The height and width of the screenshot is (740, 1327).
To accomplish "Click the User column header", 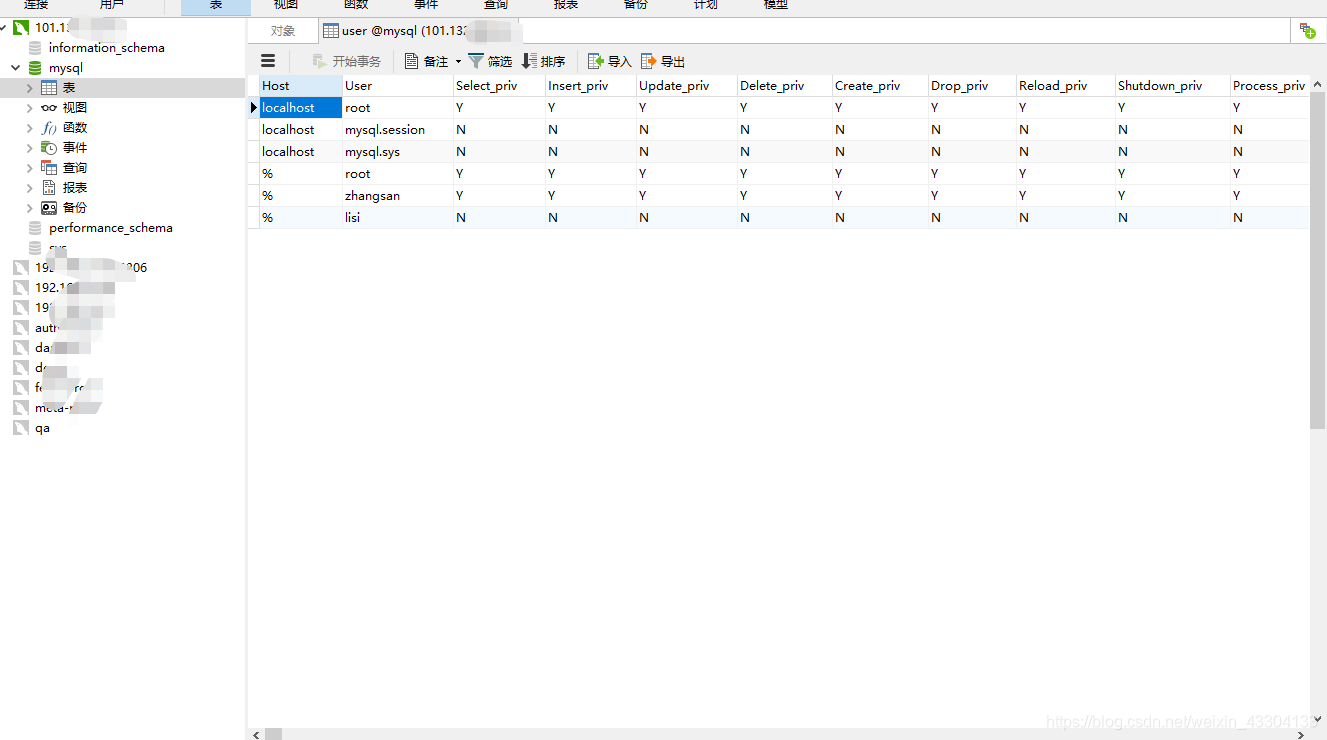I will coord(398,86).
